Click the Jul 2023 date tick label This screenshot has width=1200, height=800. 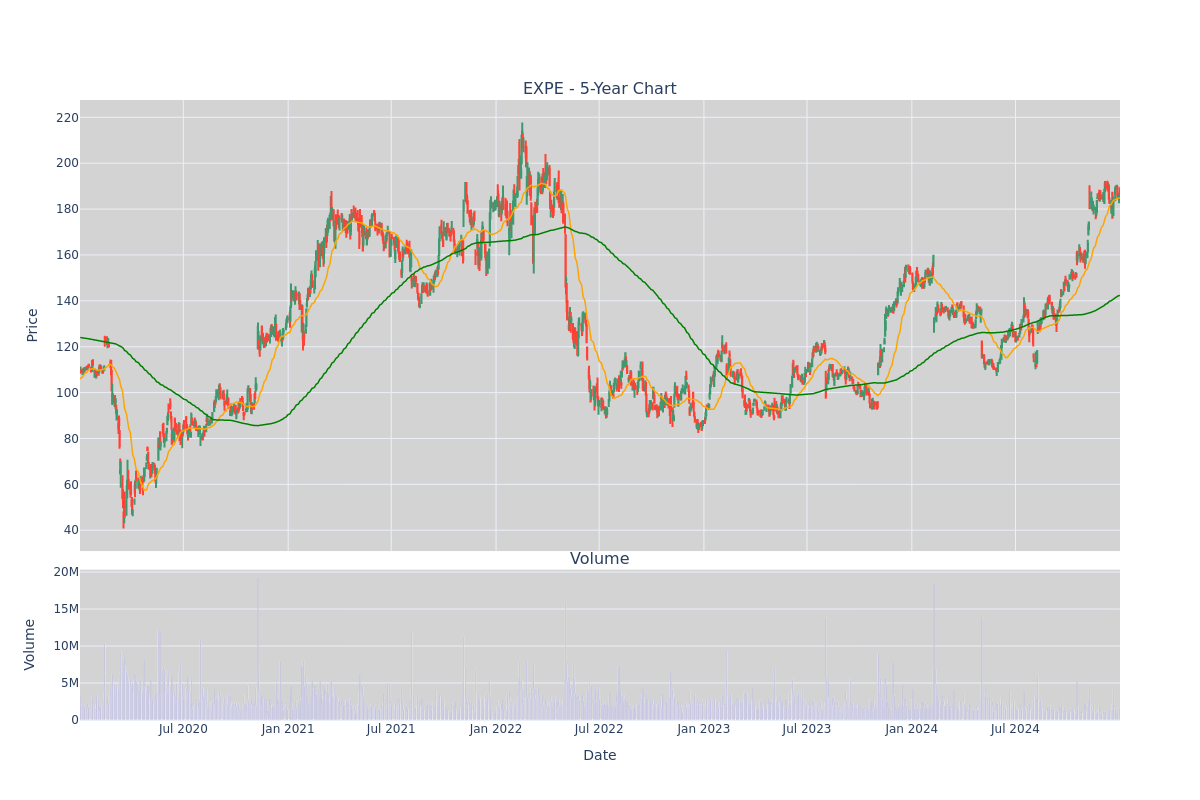[x=807, y=729]
